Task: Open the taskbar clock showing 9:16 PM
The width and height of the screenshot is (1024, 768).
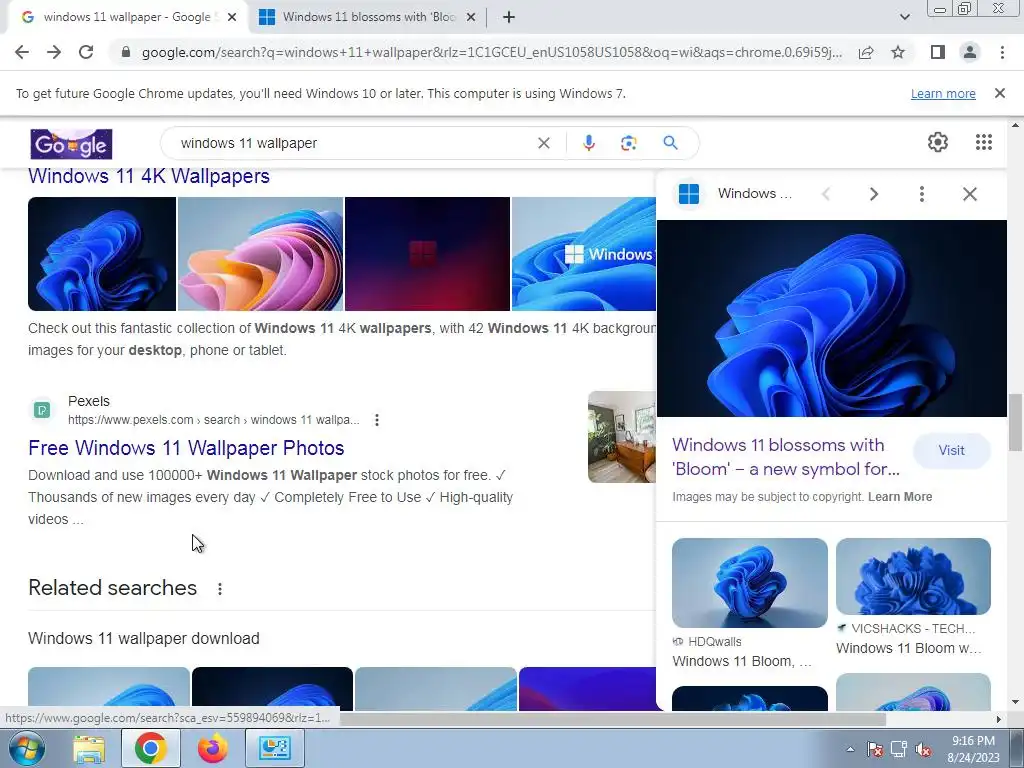Action: [x=974, y=748]
